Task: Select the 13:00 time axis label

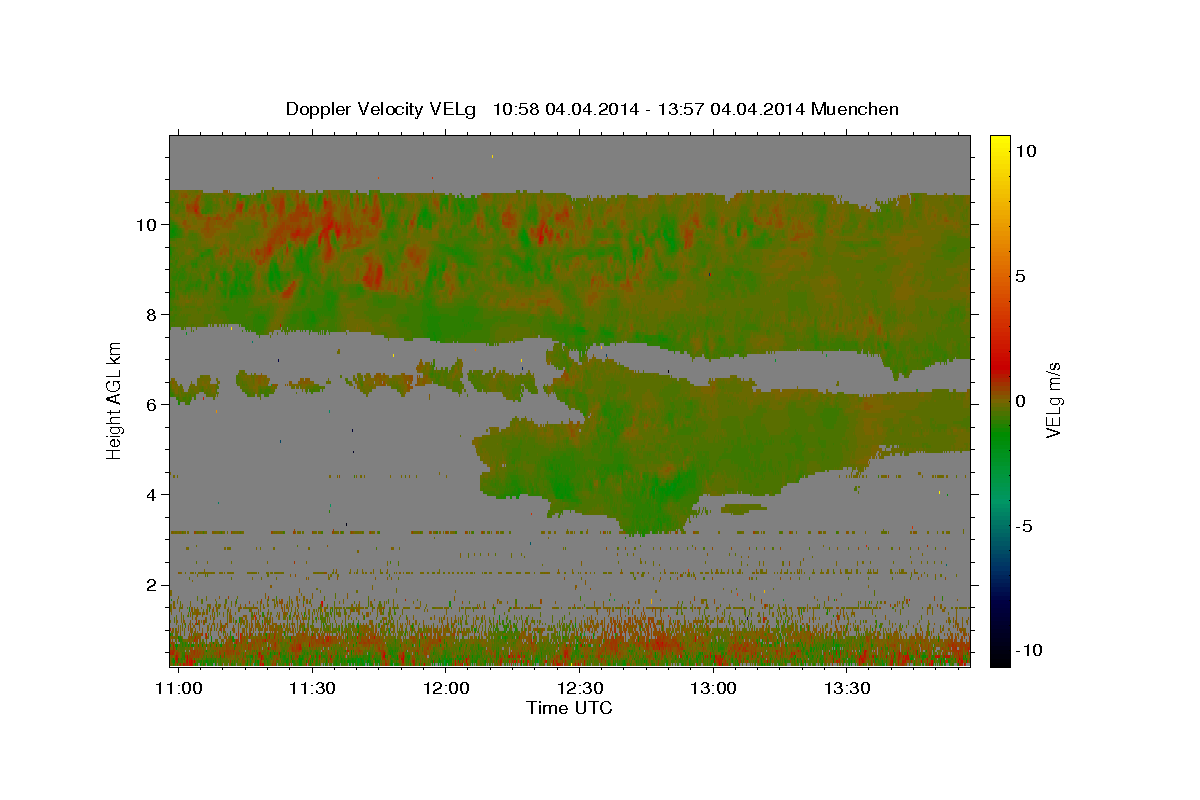Action: click(x=713, y=689)
